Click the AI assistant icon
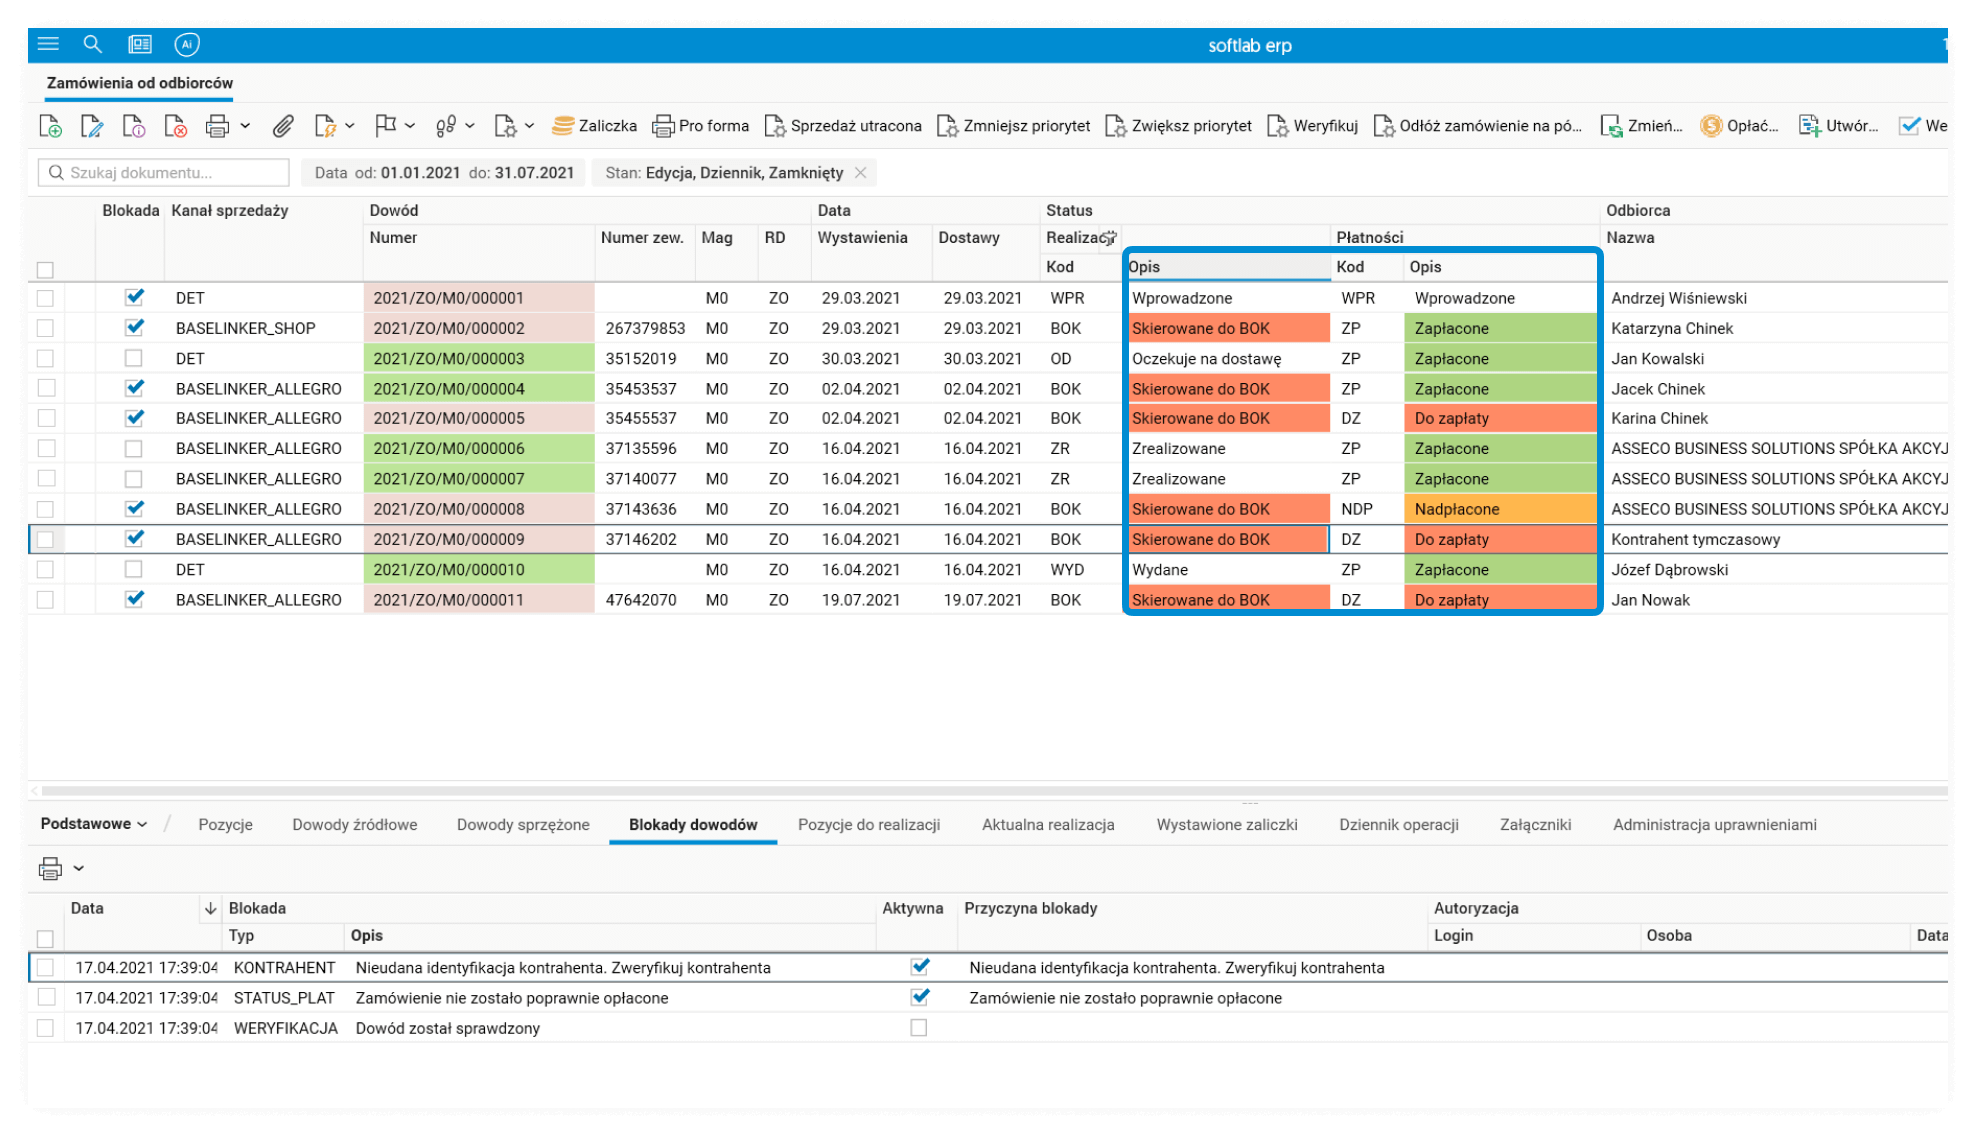This screenshot has width=1976, height=1136. tap(187, 44)
